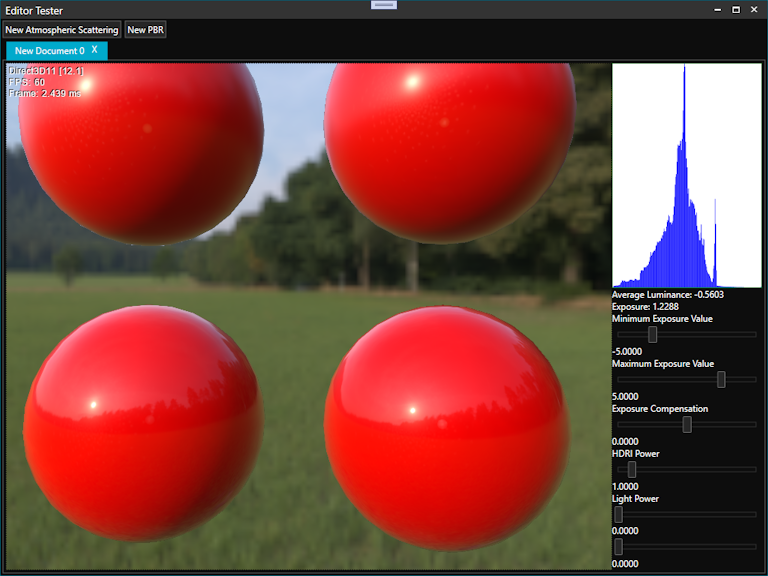Click the small handle at title bar center
This screenshot has height=576, width=768.
click(x=384, y=5)
